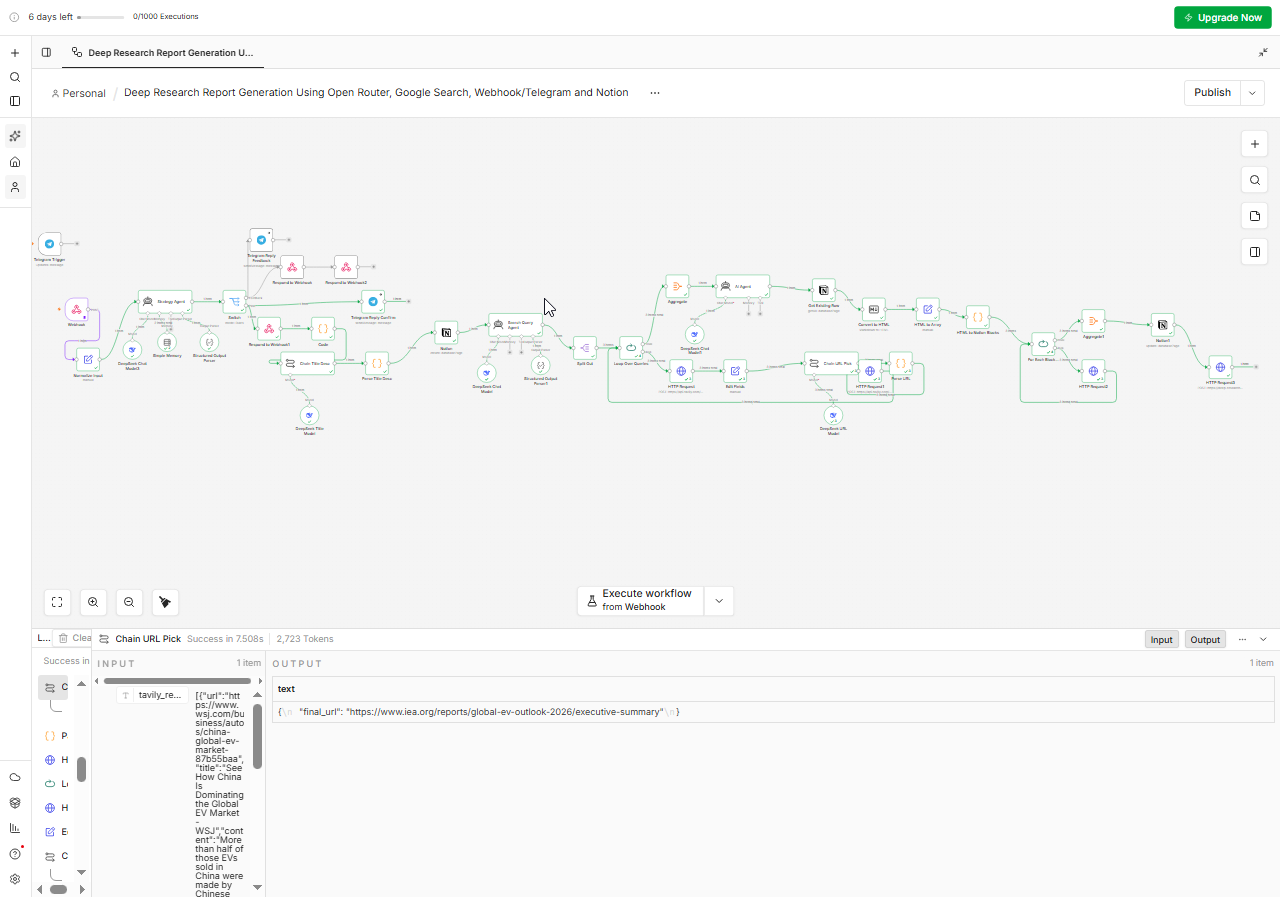This screenshot has width=1280, height=897.
Task: Zoom in on the workflow canvas
Action: pos(93,602)
